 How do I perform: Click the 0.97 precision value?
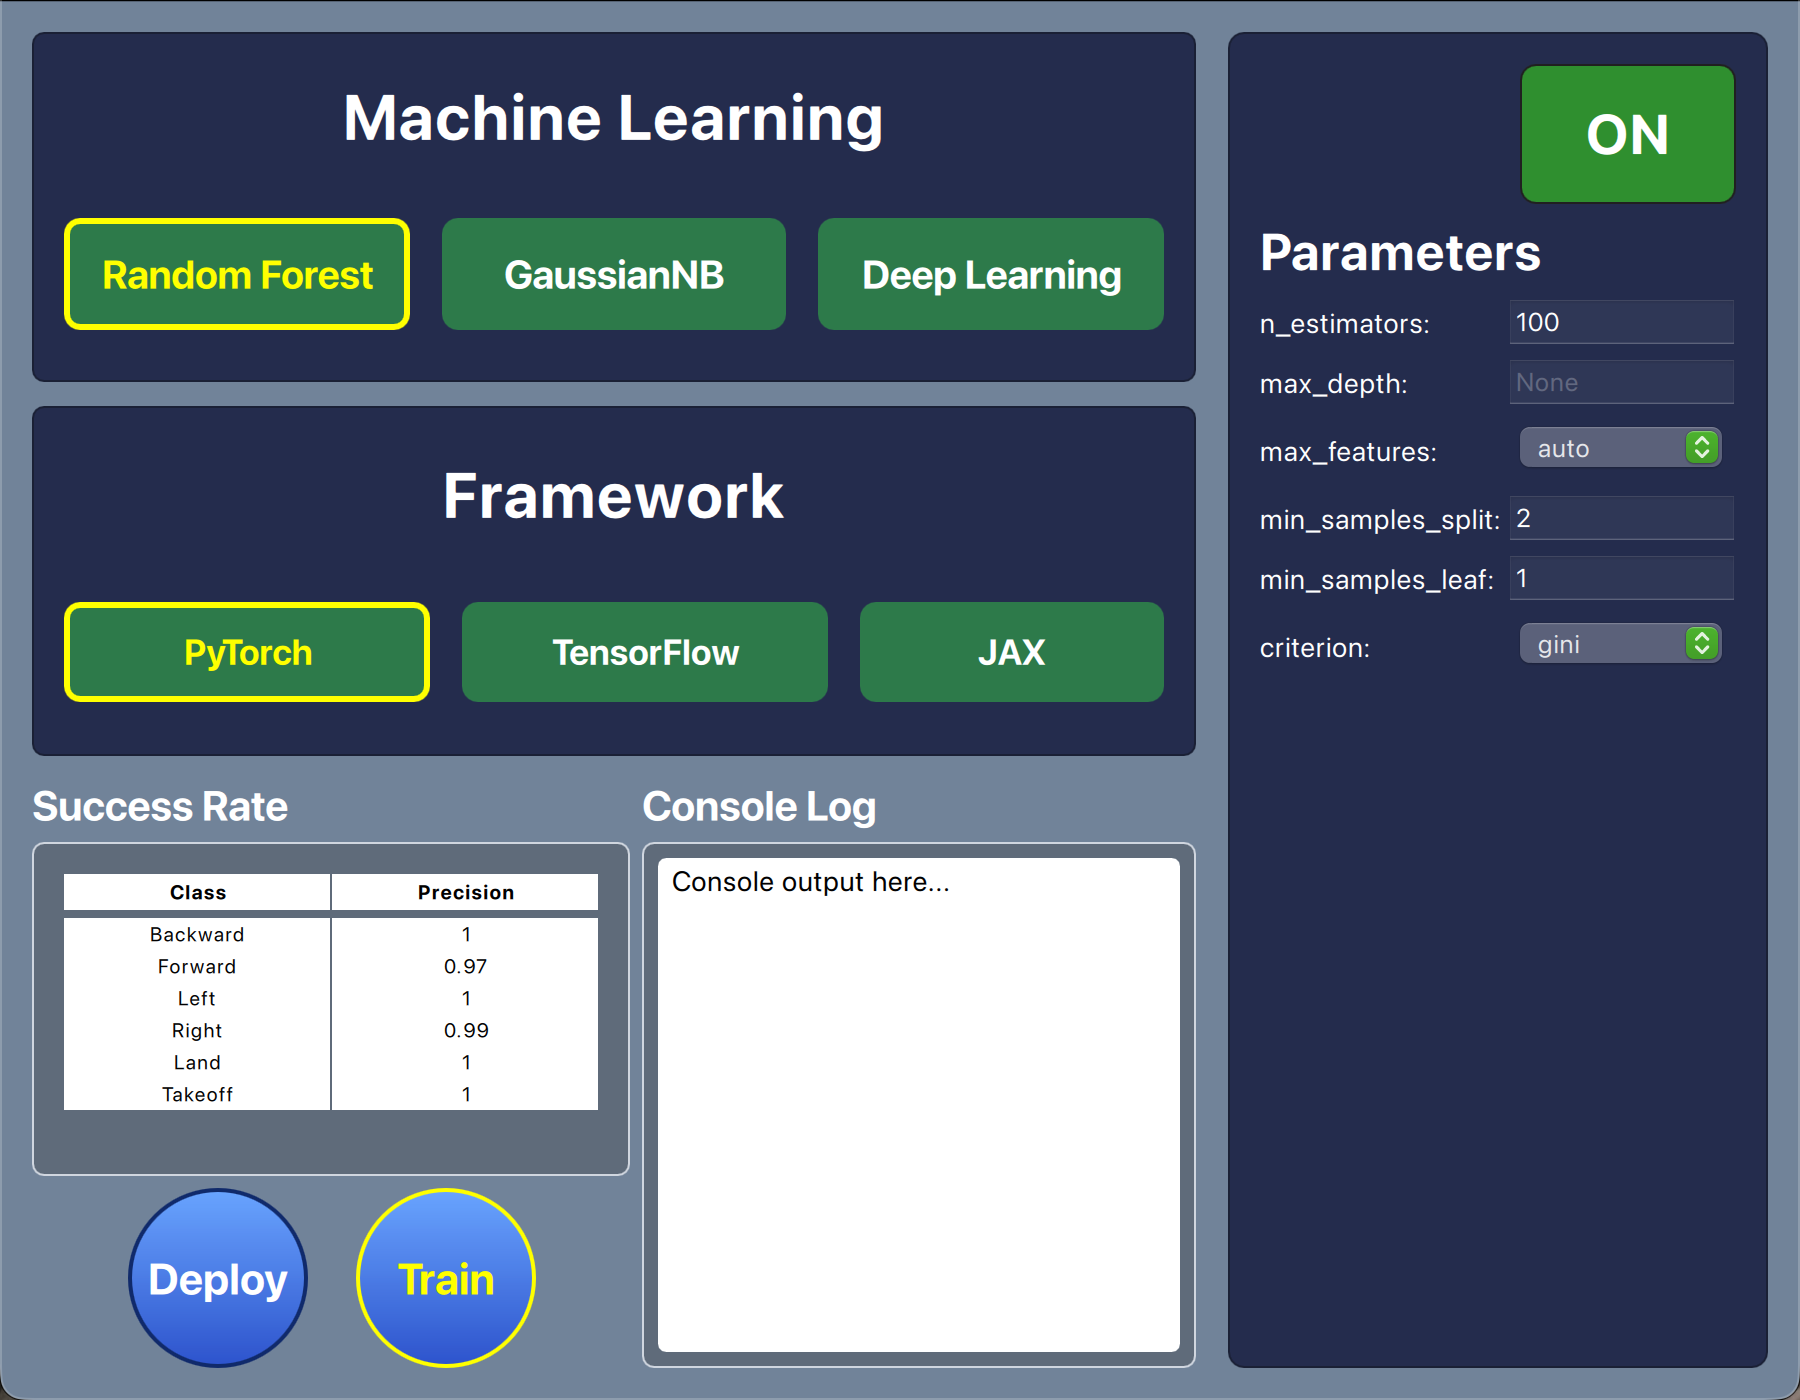[465, 966]
